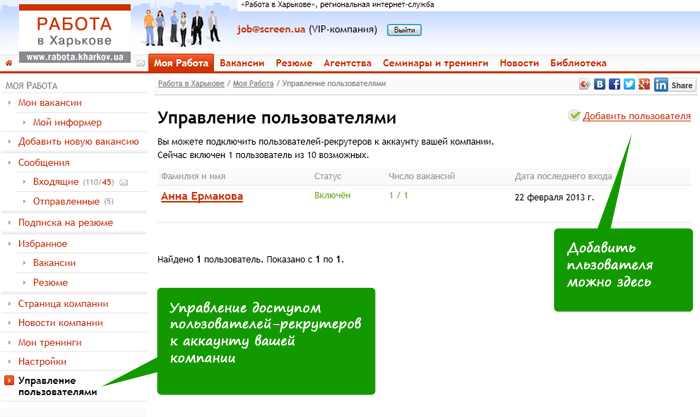700x417 pixels.
Task: Open Избранное in sidebar
Action: [42, 244]
